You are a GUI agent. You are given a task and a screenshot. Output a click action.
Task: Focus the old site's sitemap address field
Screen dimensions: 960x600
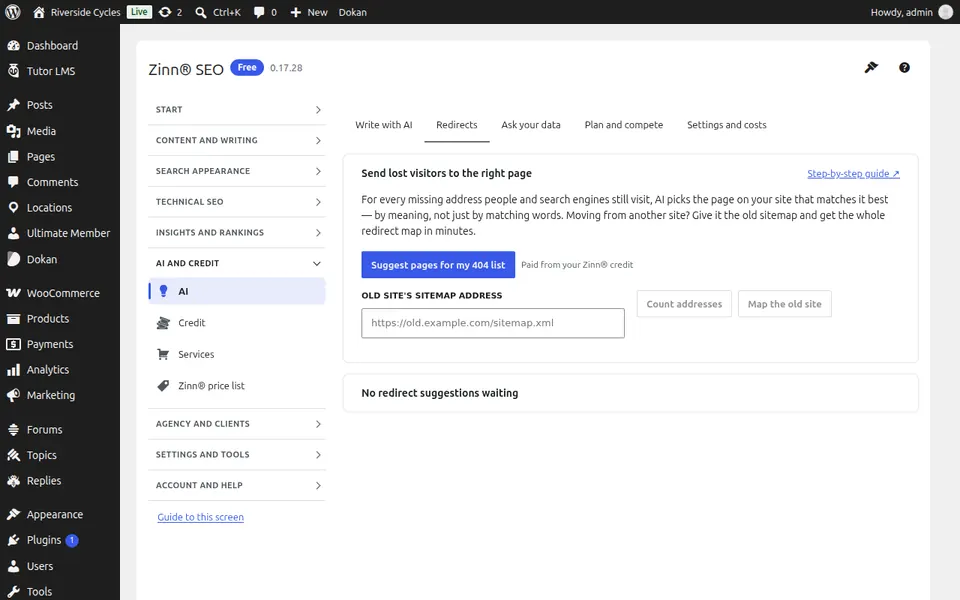click(x=493, y=323)
